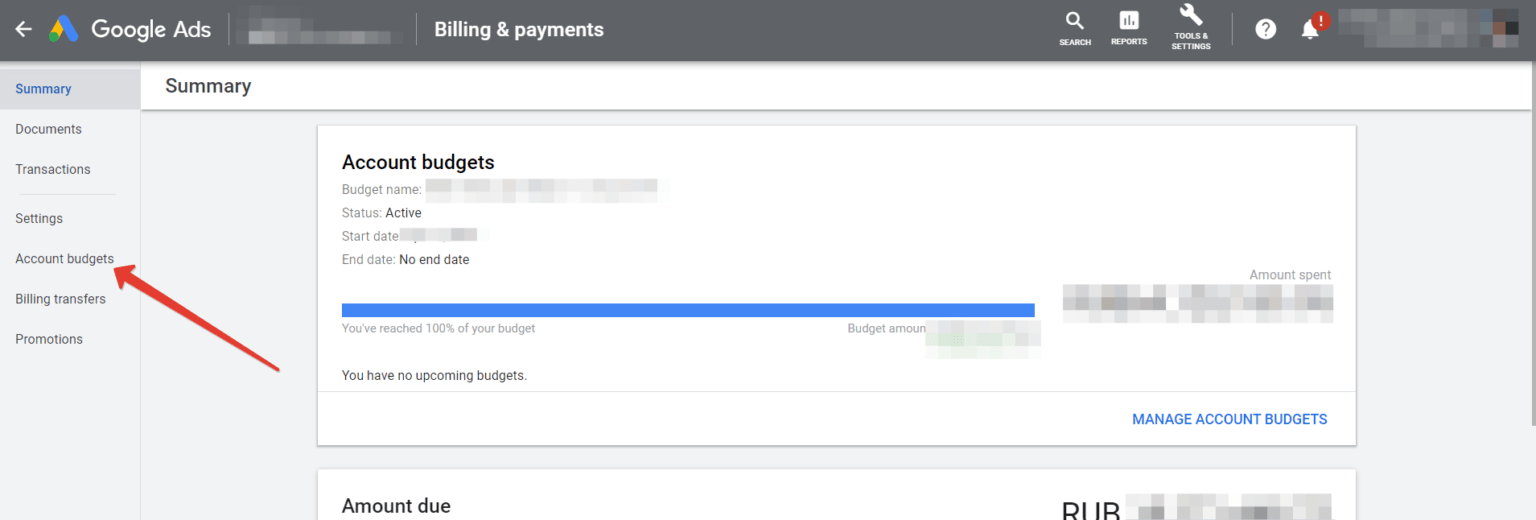
Task: Go to Transactions page
Action: coord(53,169)
